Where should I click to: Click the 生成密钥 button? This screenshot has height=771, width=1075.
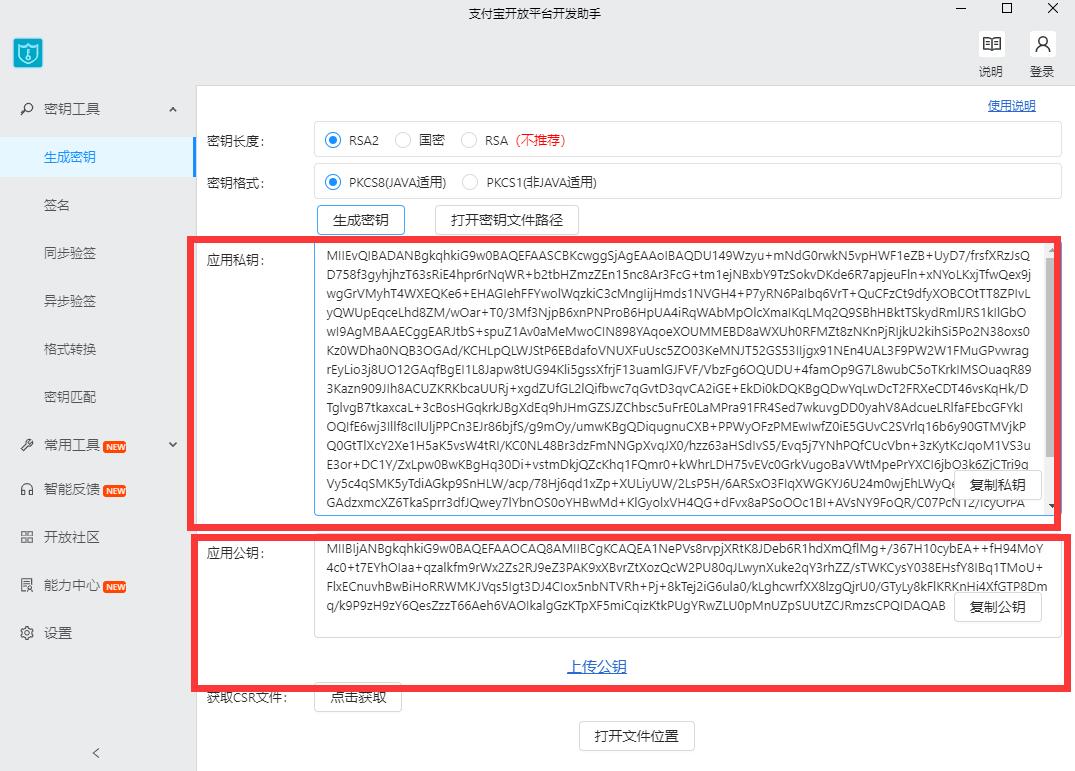pos(361,220)
